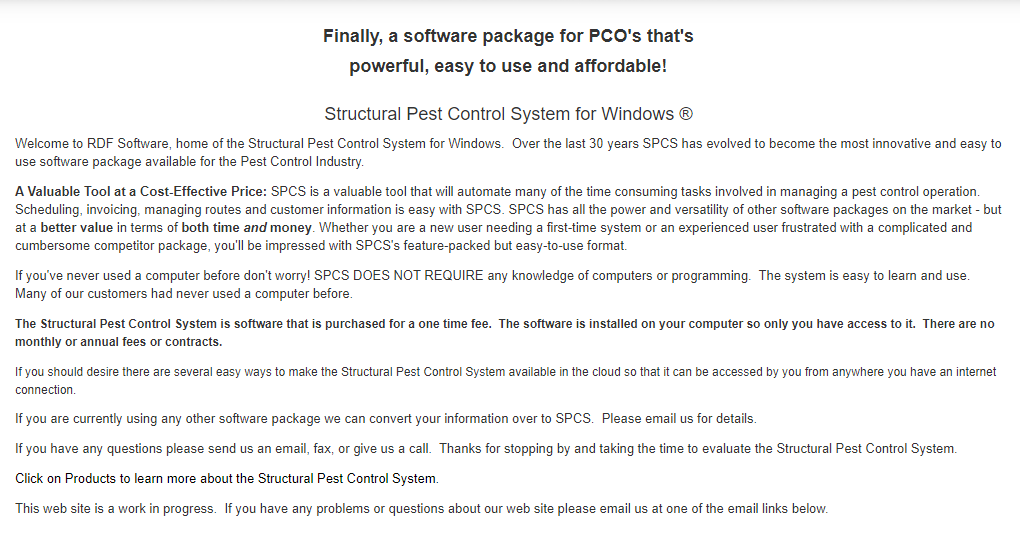Click the bold "both time and money" phrase
Image resolution: width=1020 pixels, height=551 pixels.
point(247,228)
